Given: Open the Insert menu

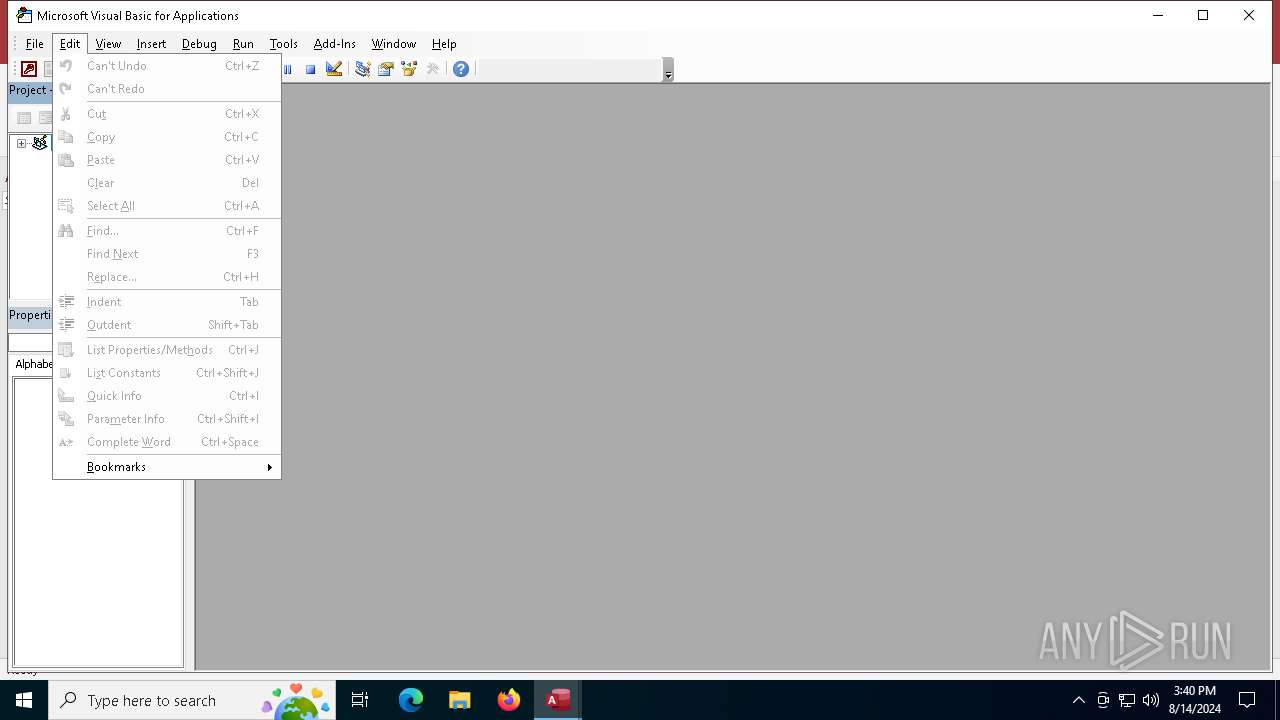Looking at the screenshot, I should (152, 44).
